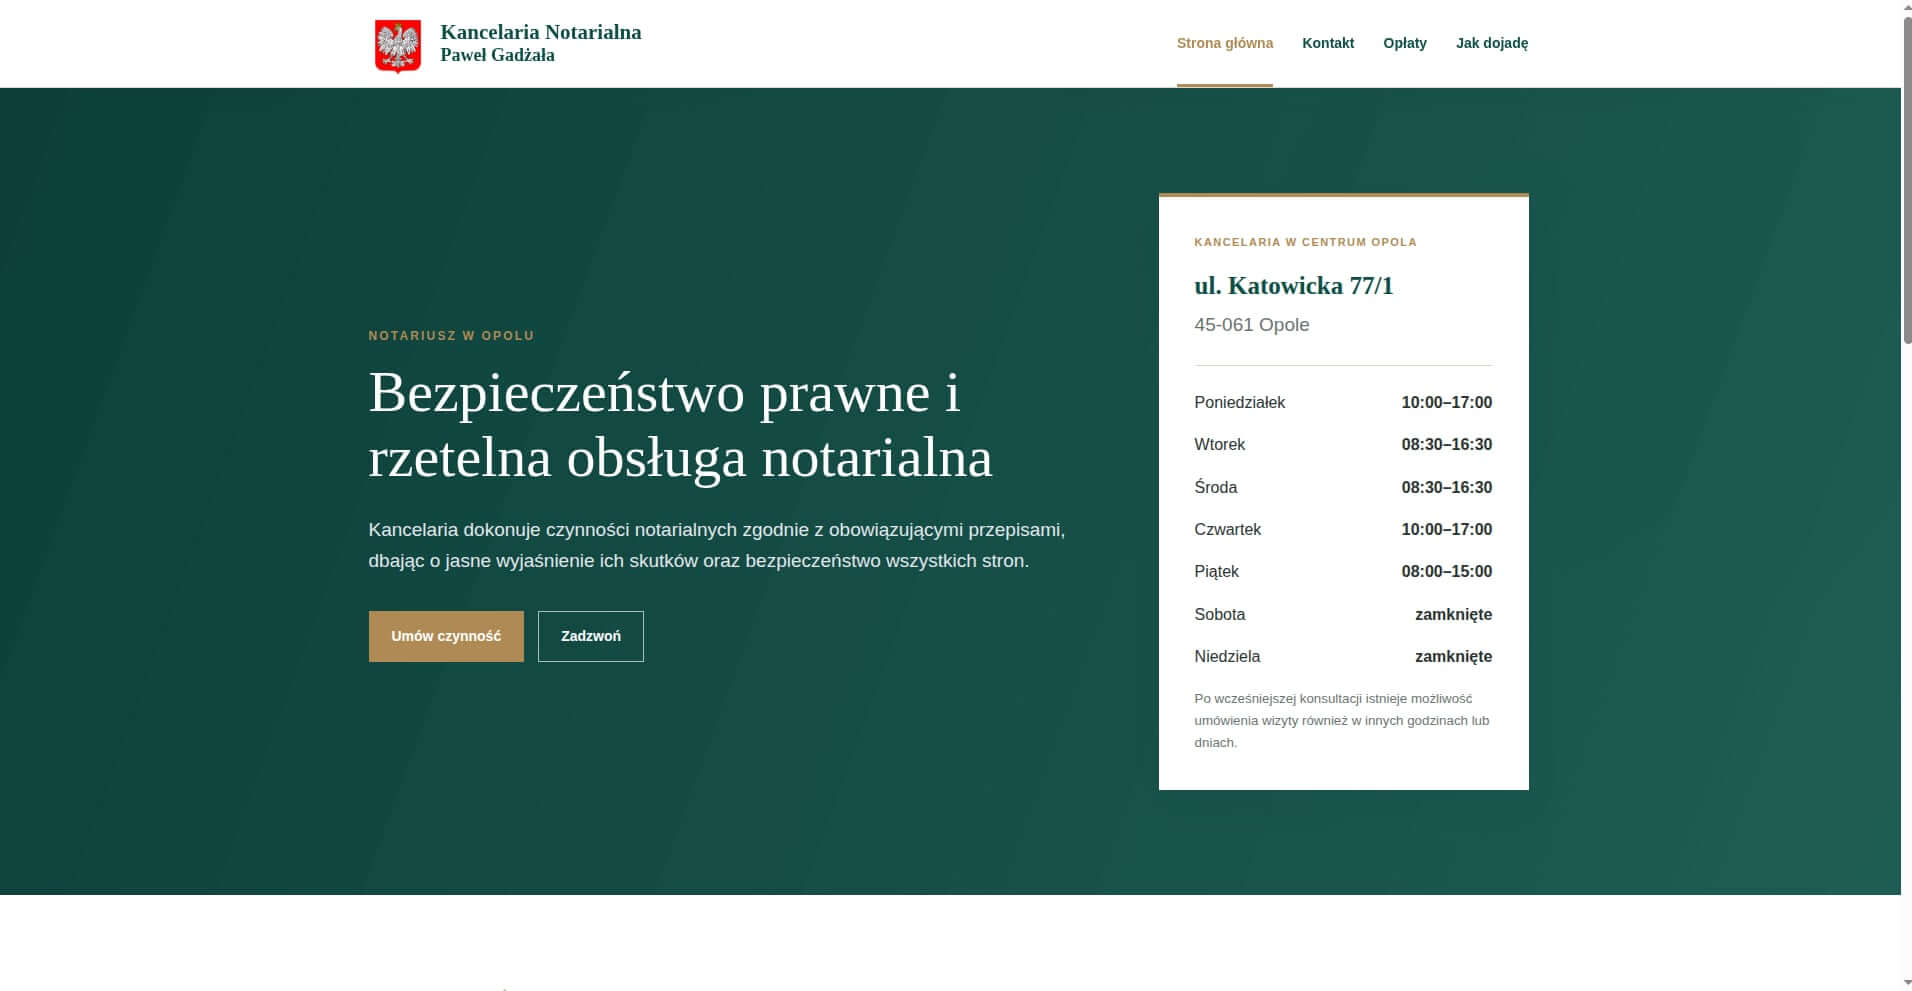Click the Umów czynność button
The width and height of the screenshot is (1912, 991).
tap(446, 636)
